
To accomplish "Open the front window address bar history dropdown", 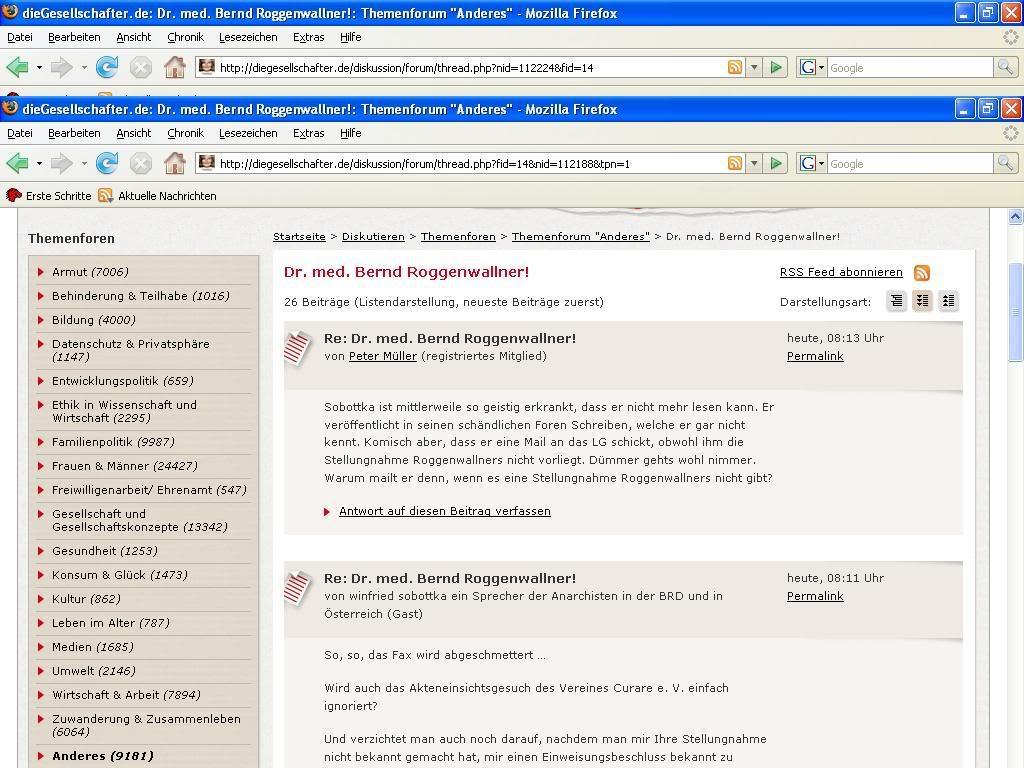I will coord(755,163).
